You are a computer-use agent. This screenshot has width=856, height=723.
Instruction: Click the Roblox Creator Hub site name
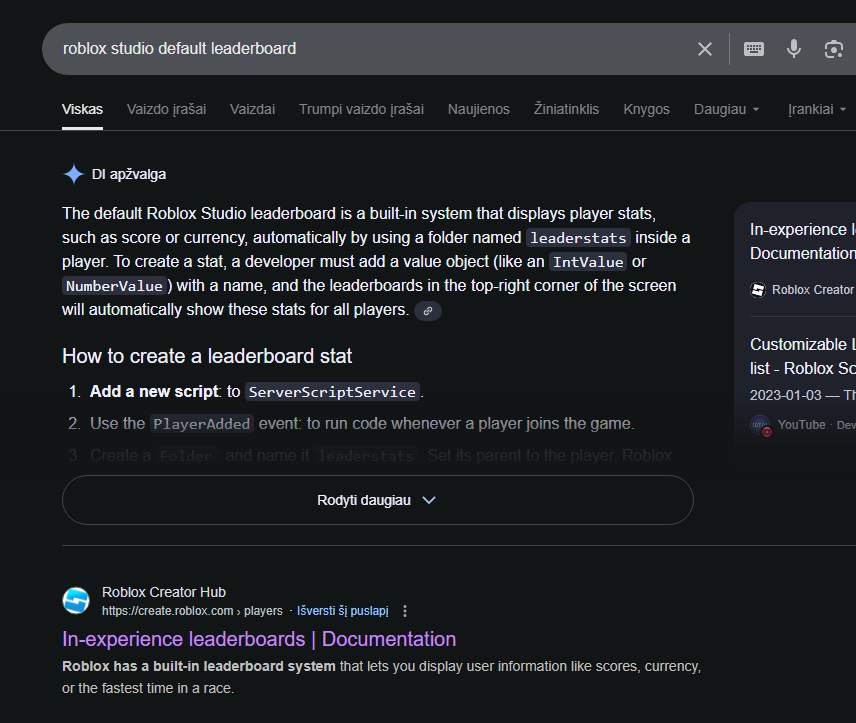164,592
